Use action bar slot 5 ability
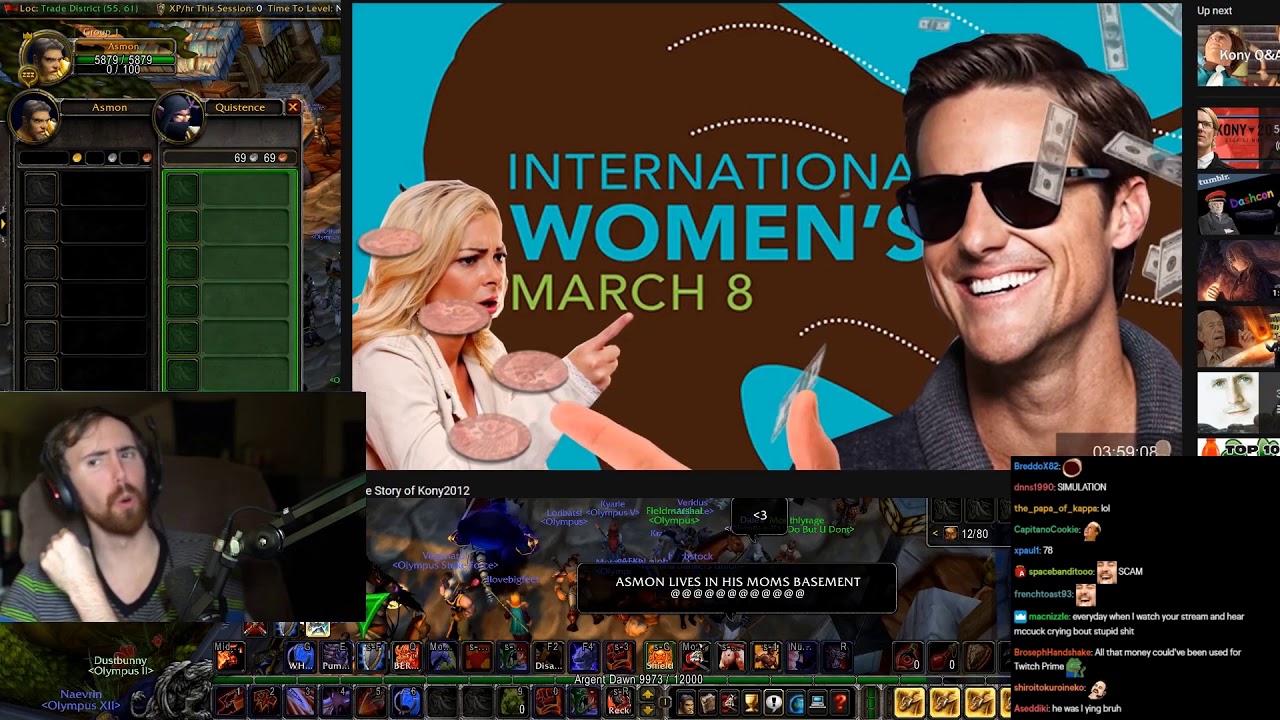The image size is (1280, 720). coord(371,701)
